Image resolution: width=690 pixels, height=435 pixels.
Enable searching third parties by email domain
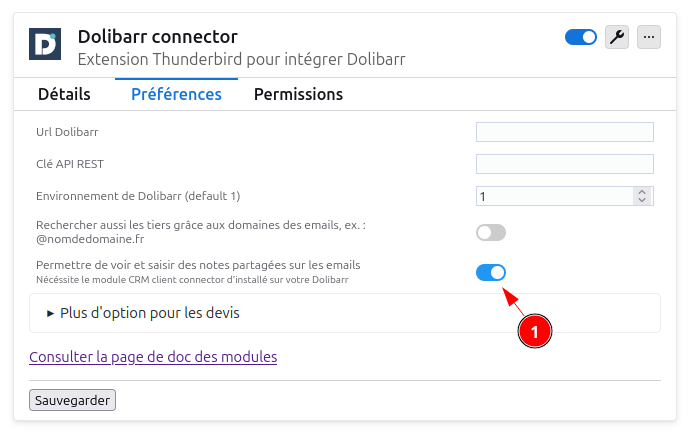pos(491,233)
